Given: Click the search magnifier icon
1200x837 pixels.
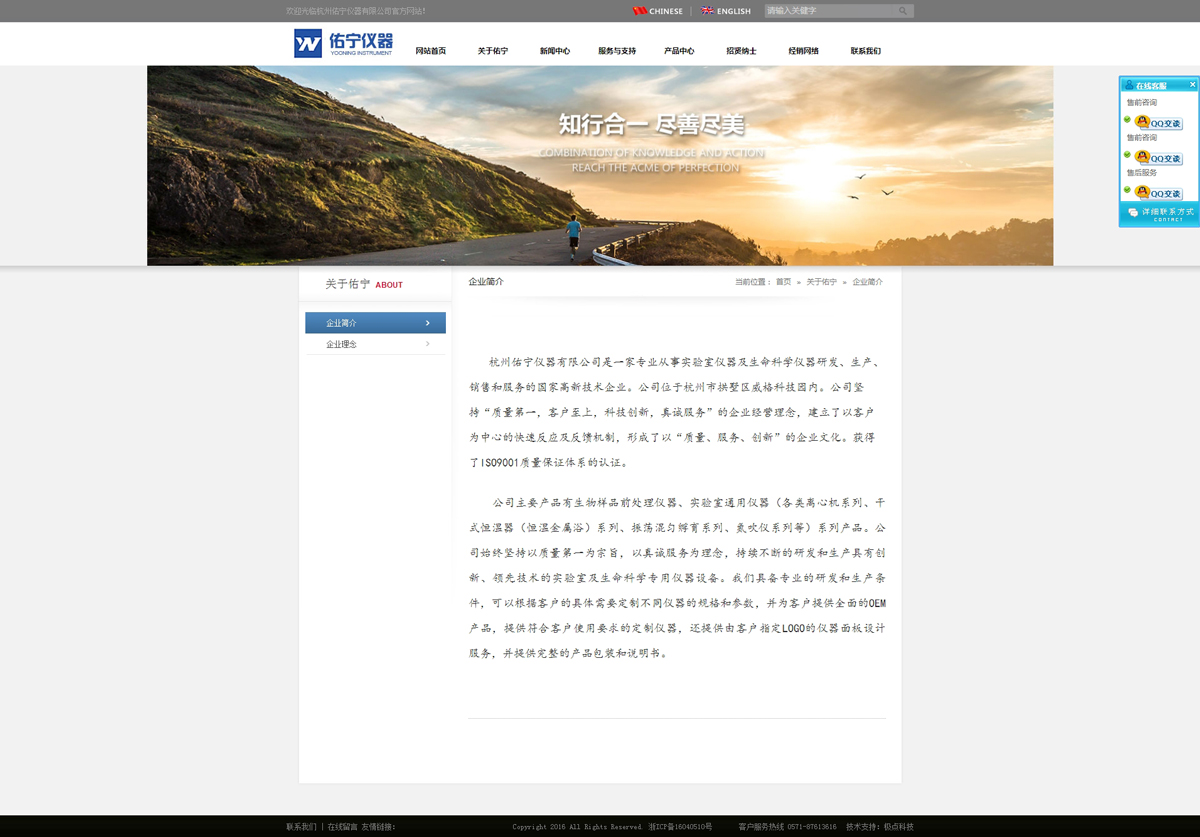Looking at the screenshot, I should 902,11.
